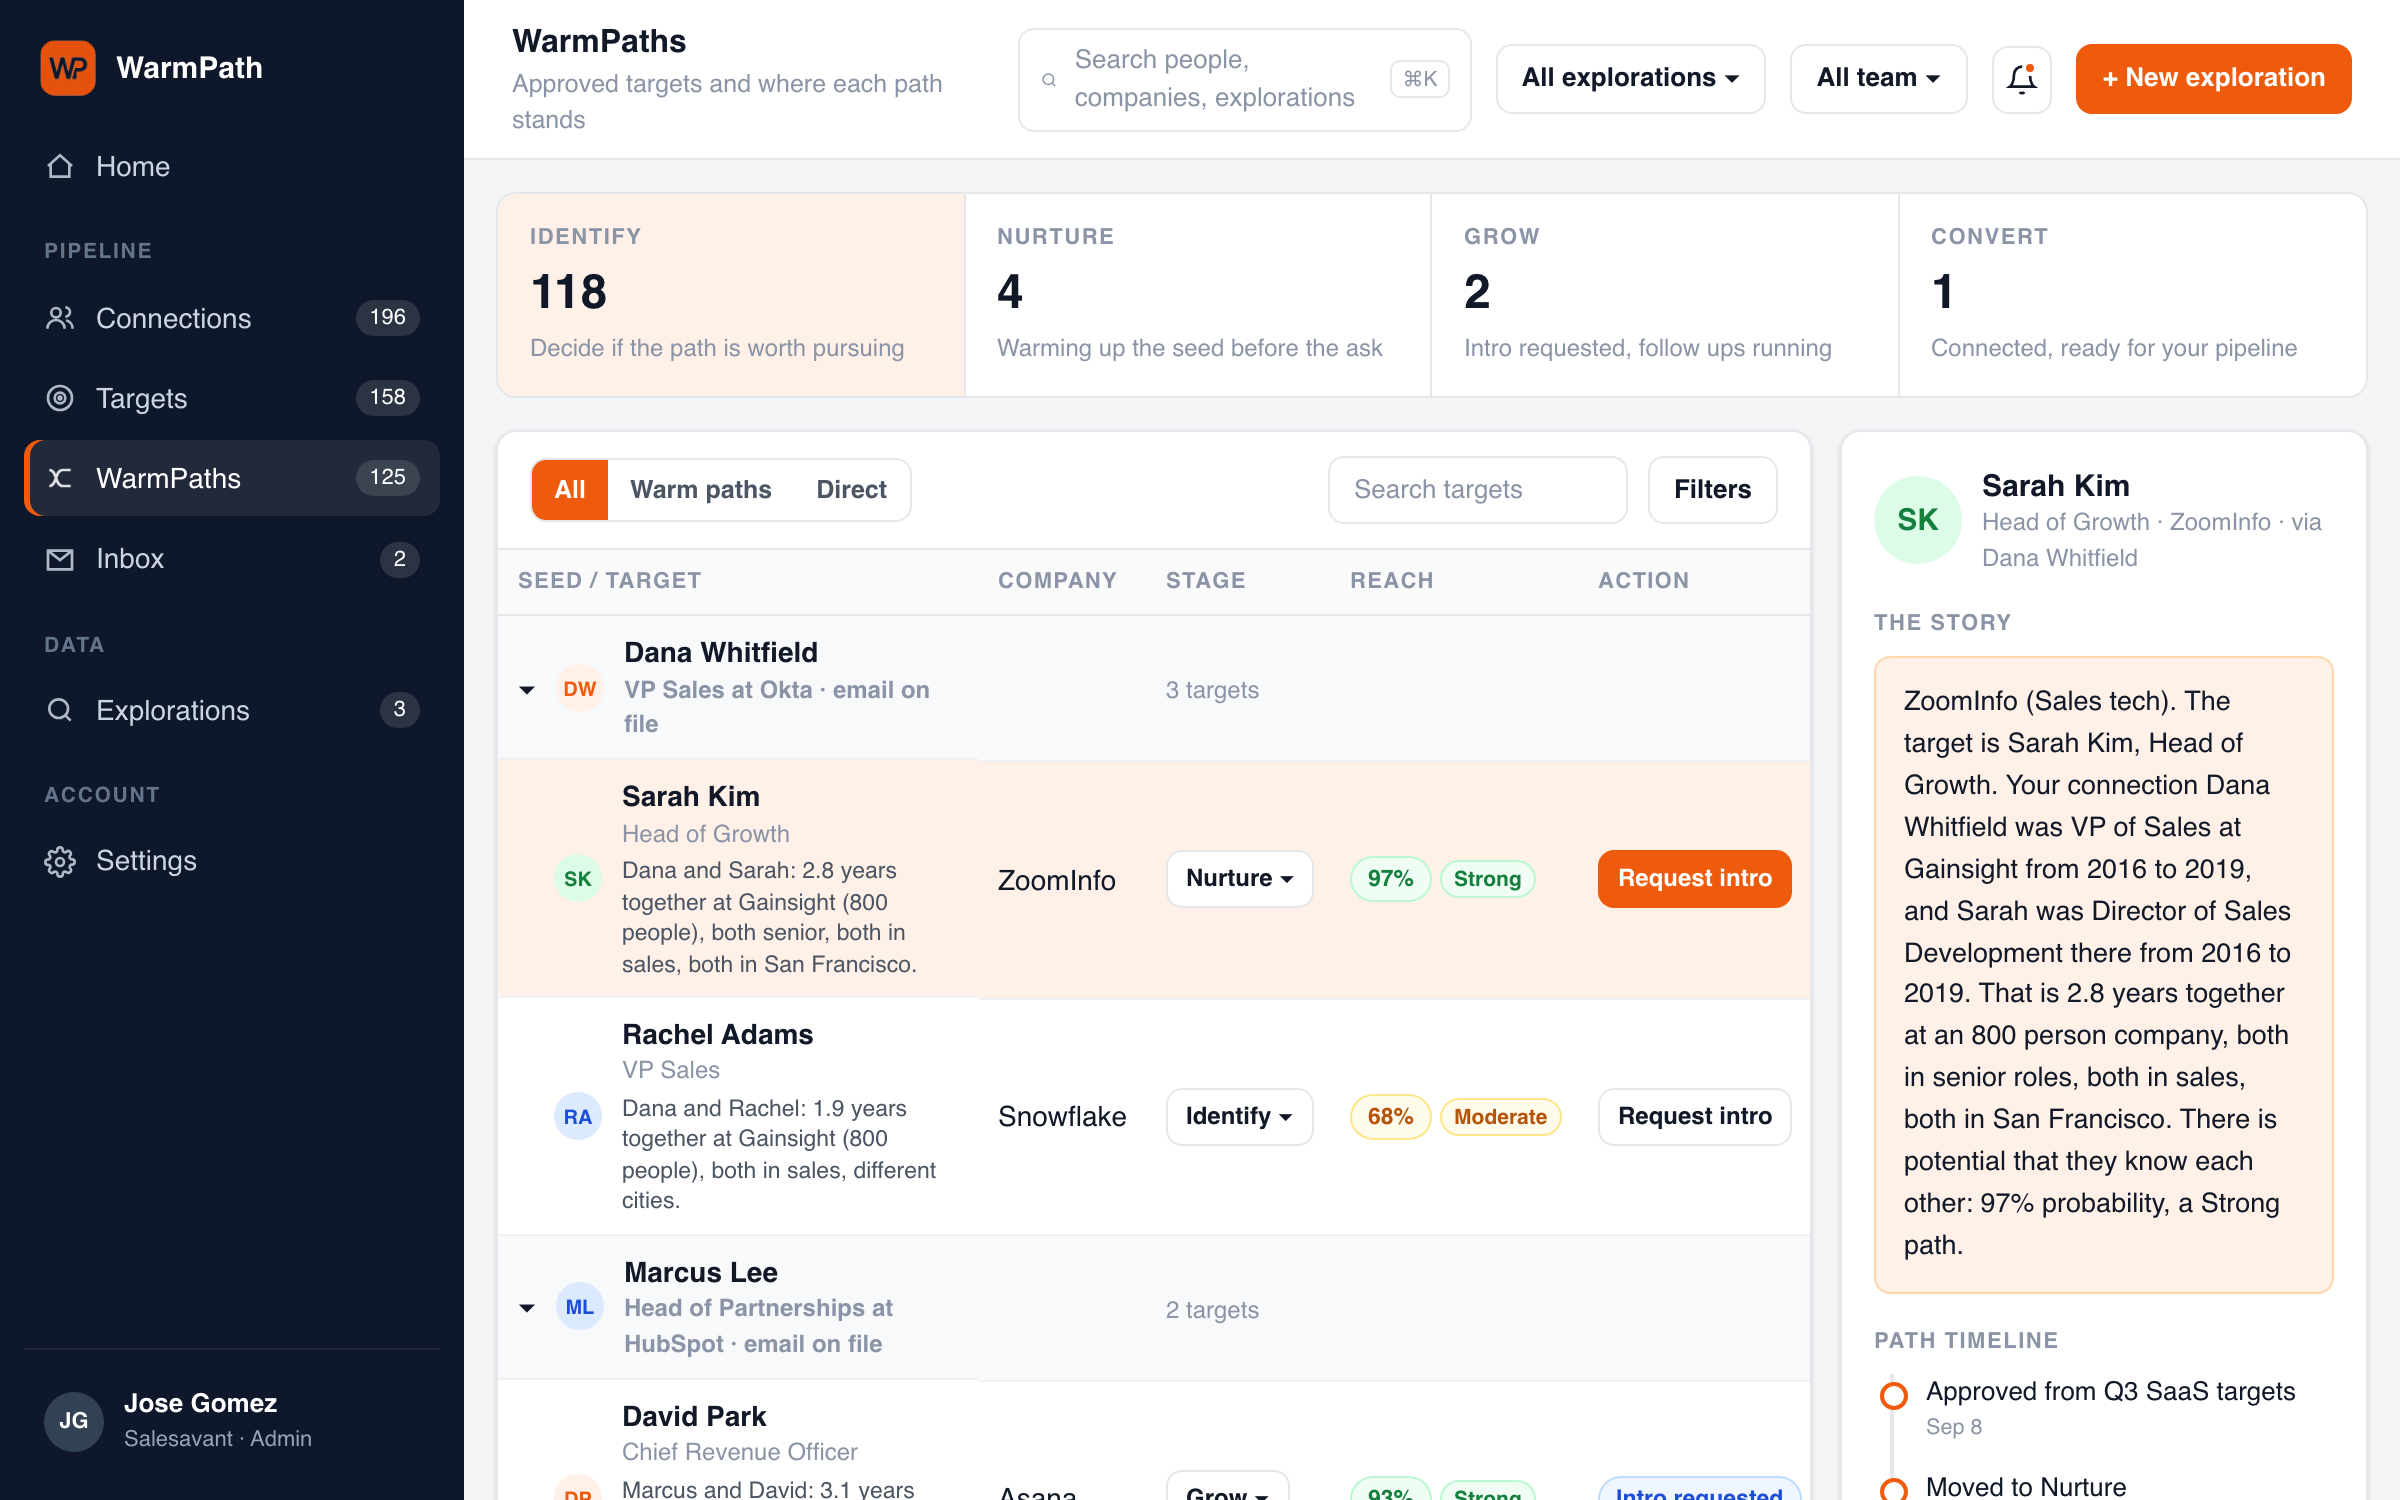
Task: Select the Identify stage card
Action: (731, 295)
